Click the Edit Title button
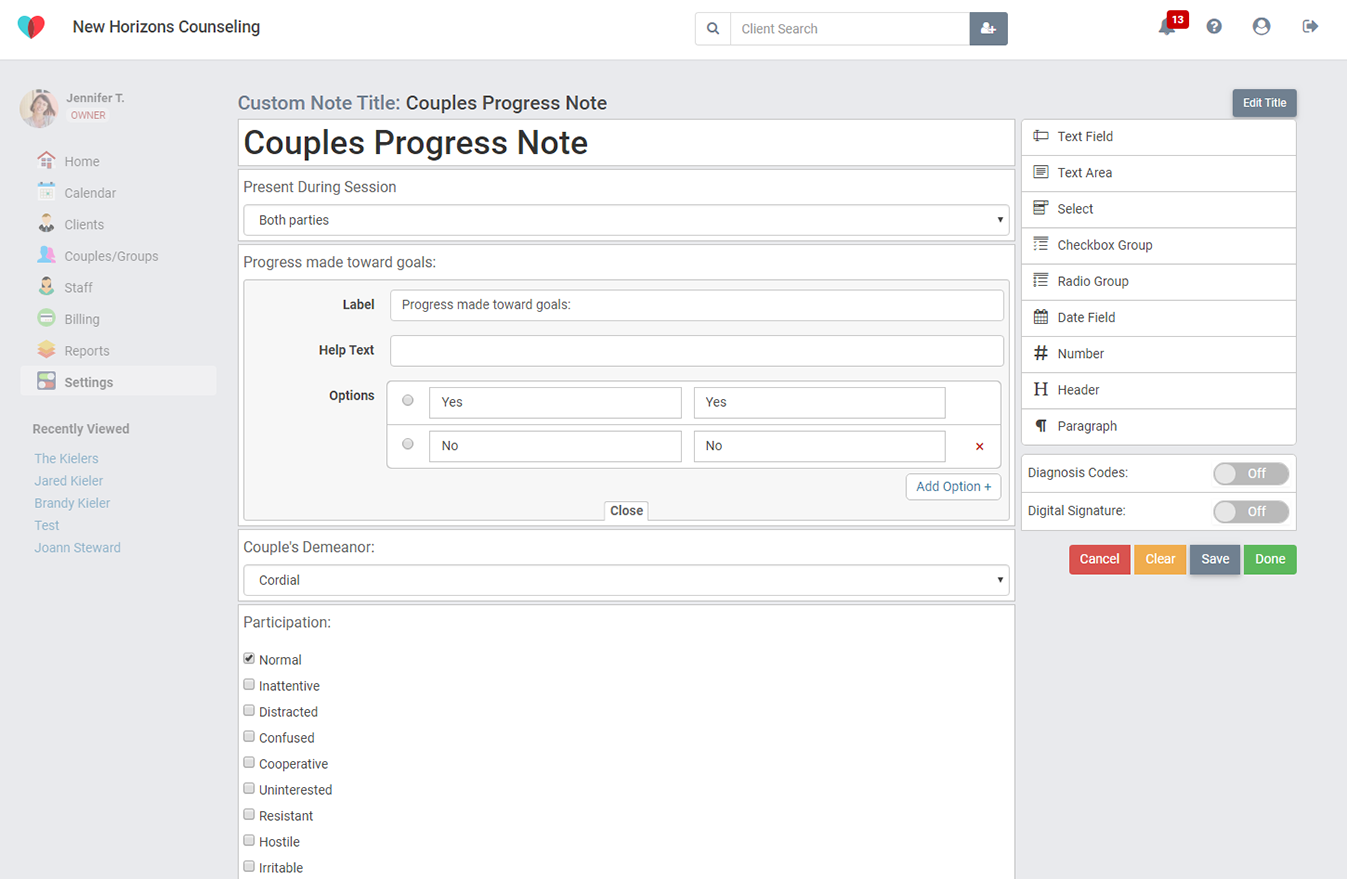 click(x=1264, y=103)
